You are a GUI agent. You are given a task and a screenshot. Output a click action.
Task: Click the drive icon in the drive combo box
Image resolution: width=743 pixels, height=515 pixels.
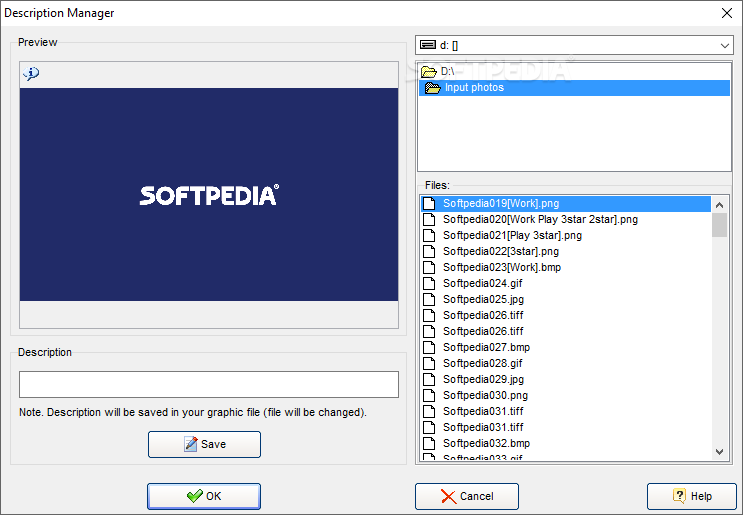coord(428,45)
